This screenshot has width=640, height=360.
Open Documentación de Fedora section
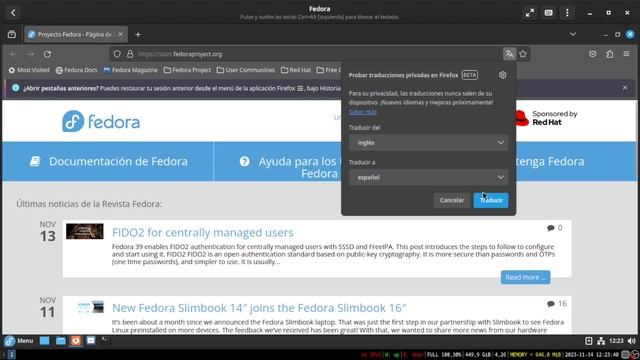[108, 161]
